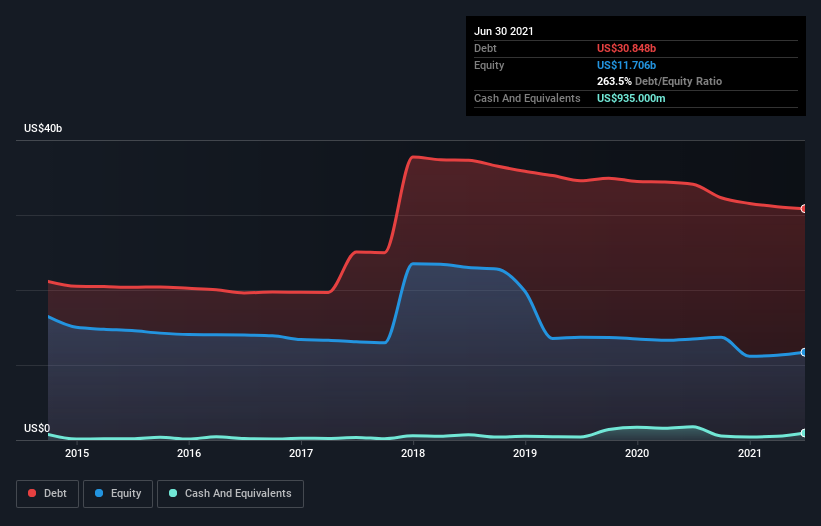This screenshot has width=821, height=526.
Task: Toggle the Debt series legend button
Action: point(48,494)
